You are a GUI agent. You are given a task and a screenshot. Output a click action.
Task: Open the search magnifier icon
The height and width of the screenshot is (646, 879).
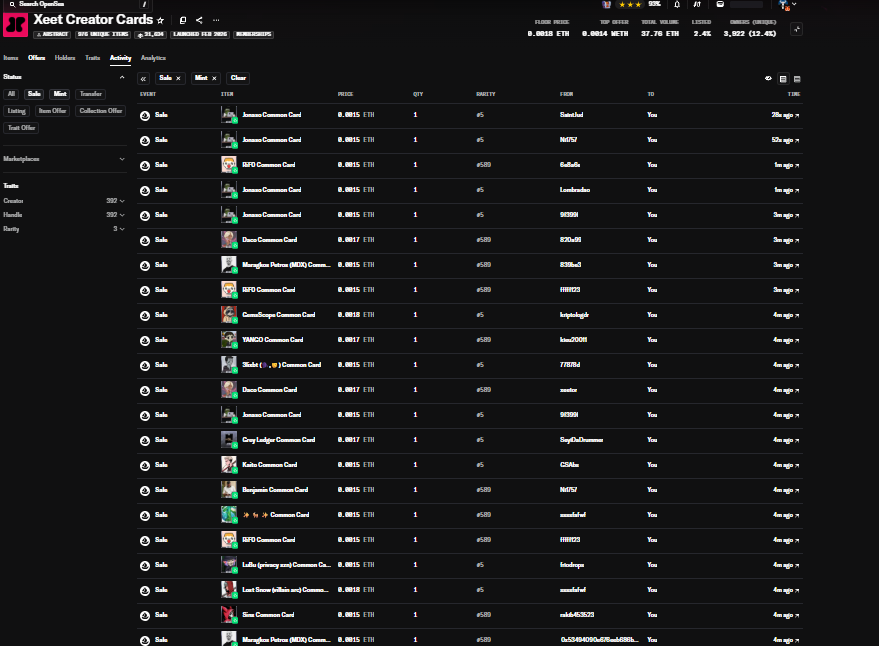(x=12, y=4)
